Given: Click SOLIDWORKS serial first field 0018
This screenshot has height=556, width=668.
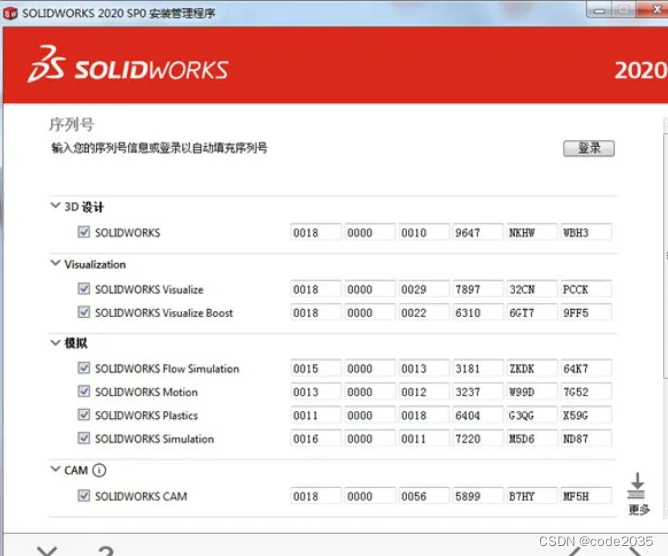Looking at the screenshot, I should 316,233.
